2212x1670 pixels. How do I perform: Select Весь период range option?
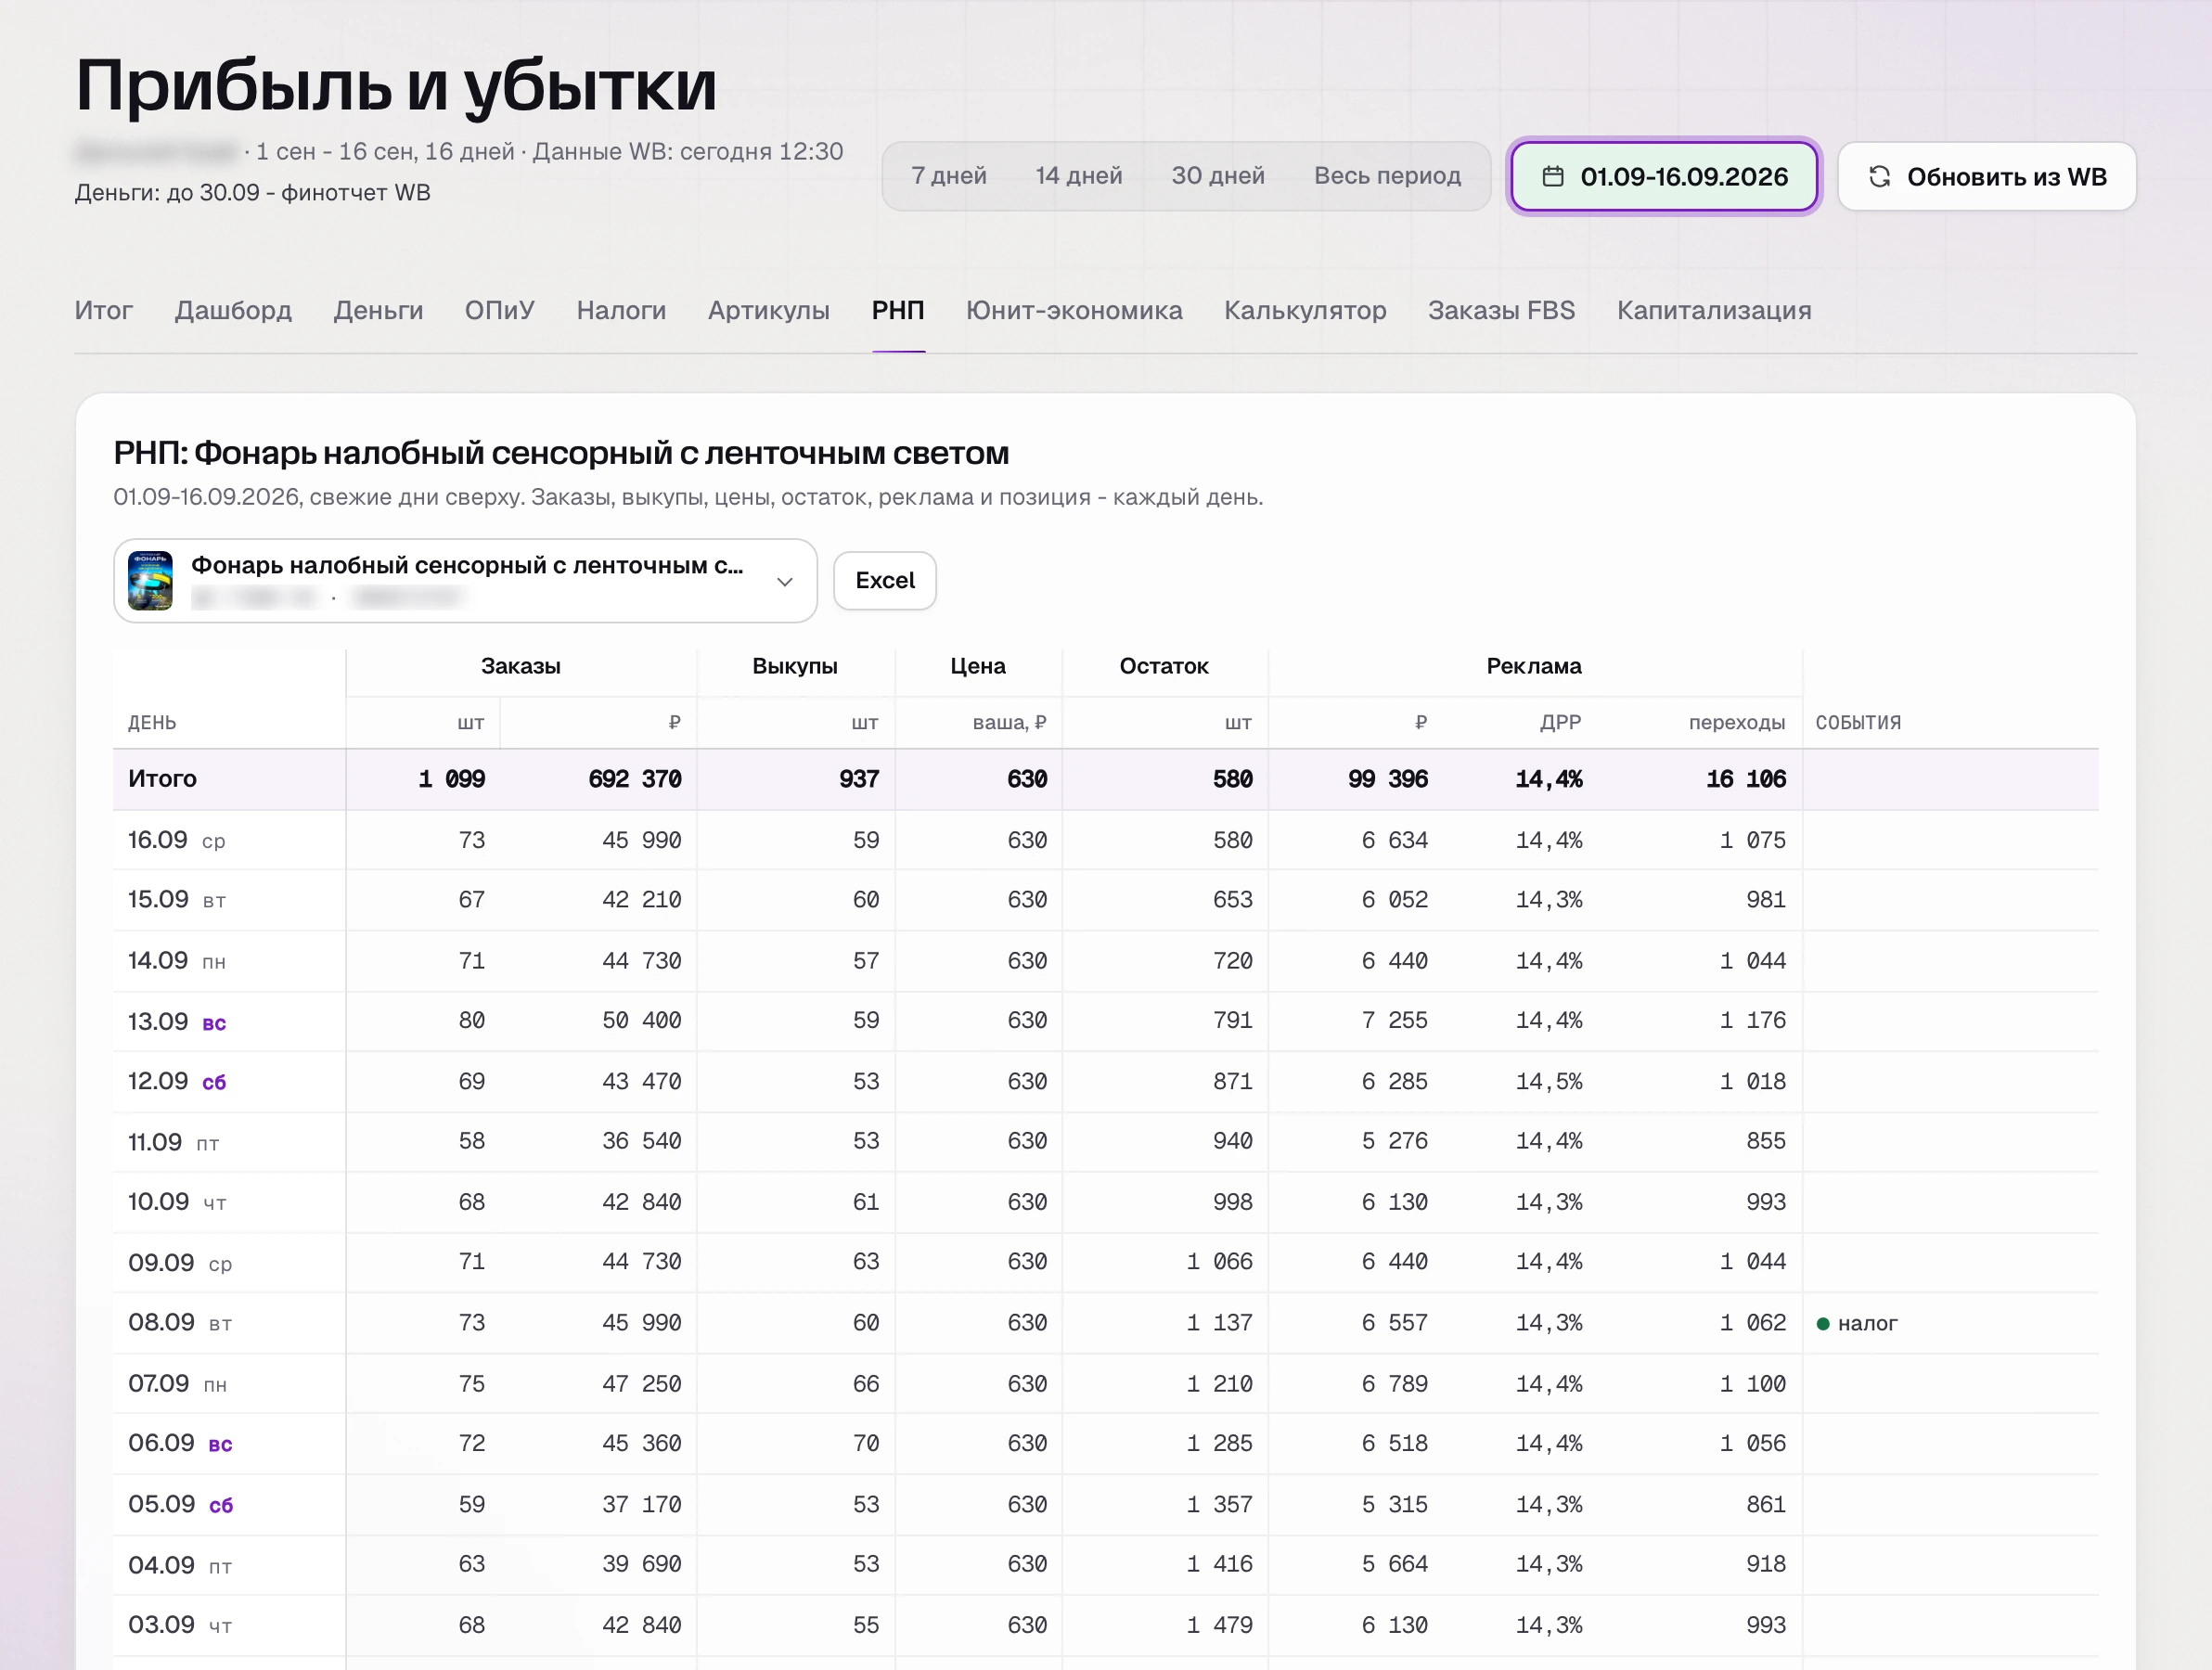point(1387,176)
